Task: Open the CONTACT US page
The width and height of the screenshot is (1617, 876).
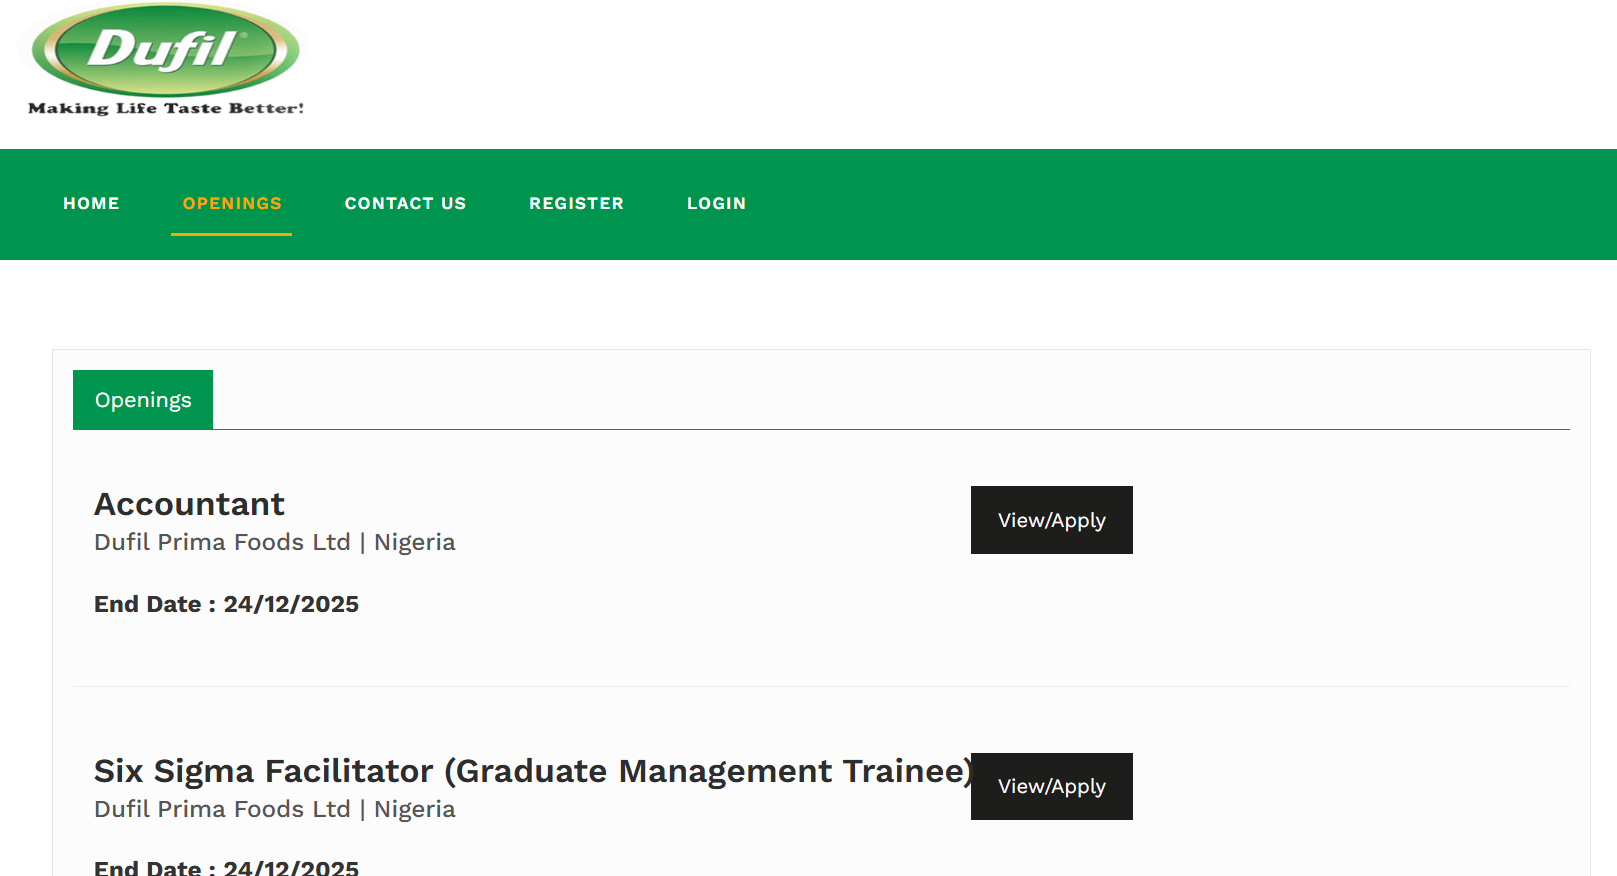Action: pos(405,203)
